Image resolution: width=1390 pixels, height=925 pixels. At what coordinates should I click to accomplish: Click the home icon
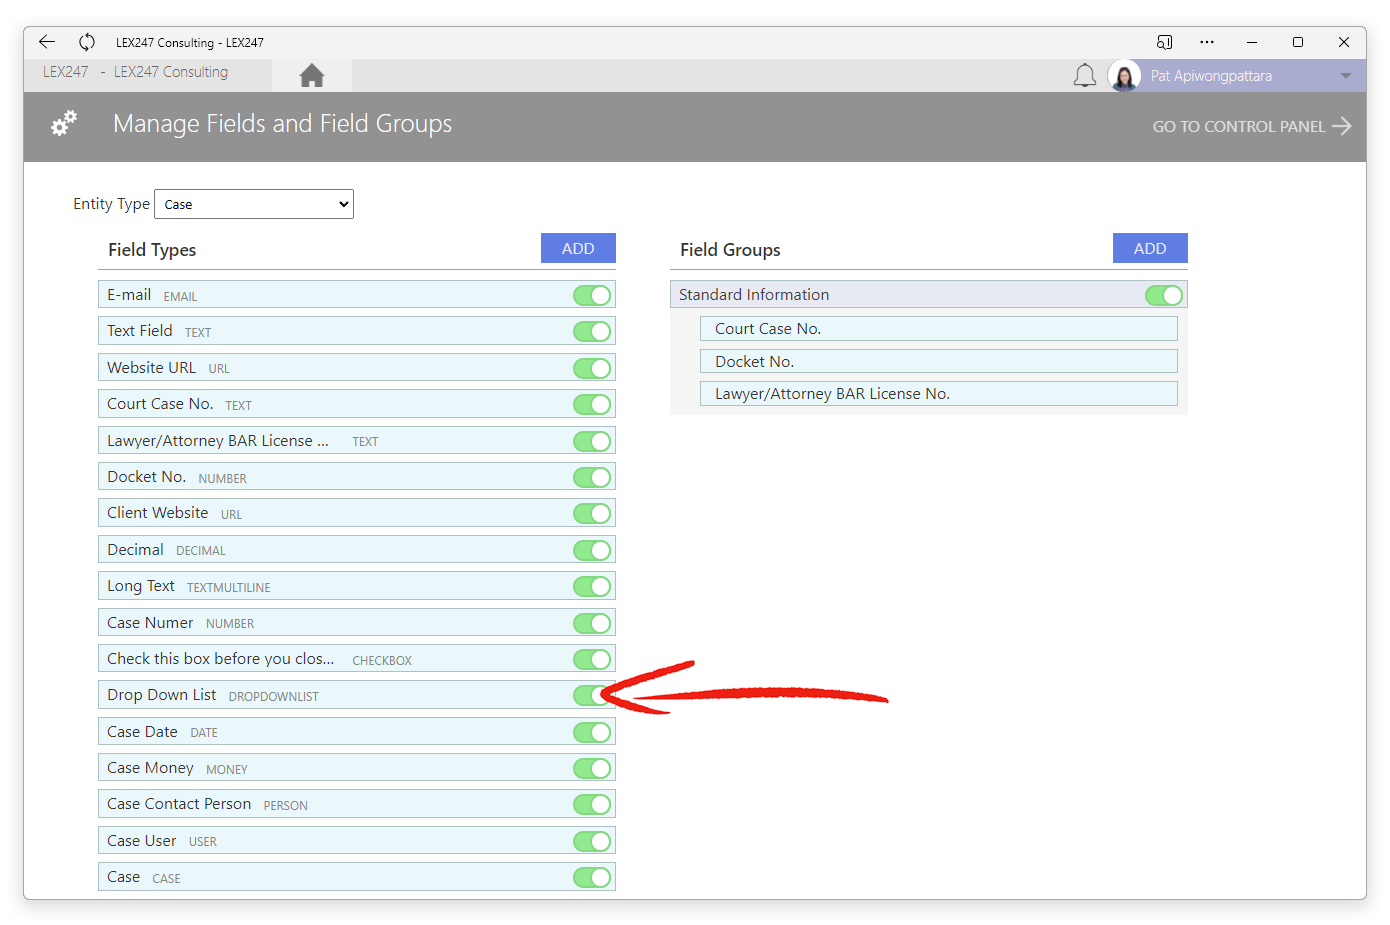pyautogui.click(x=311, y=76)
